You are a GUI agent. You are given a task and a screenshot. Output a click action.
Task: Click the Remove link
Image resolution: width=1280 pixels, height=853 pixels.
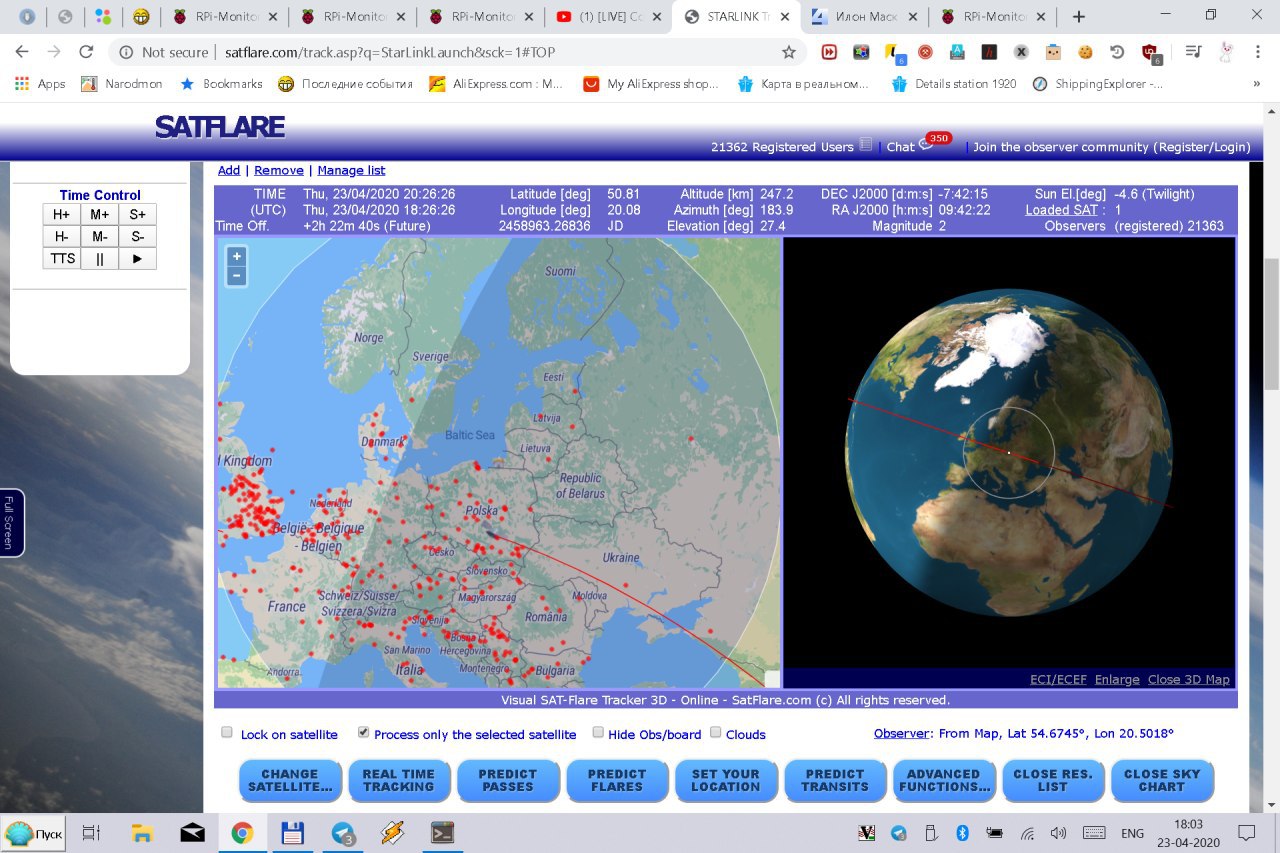[279, 170]
